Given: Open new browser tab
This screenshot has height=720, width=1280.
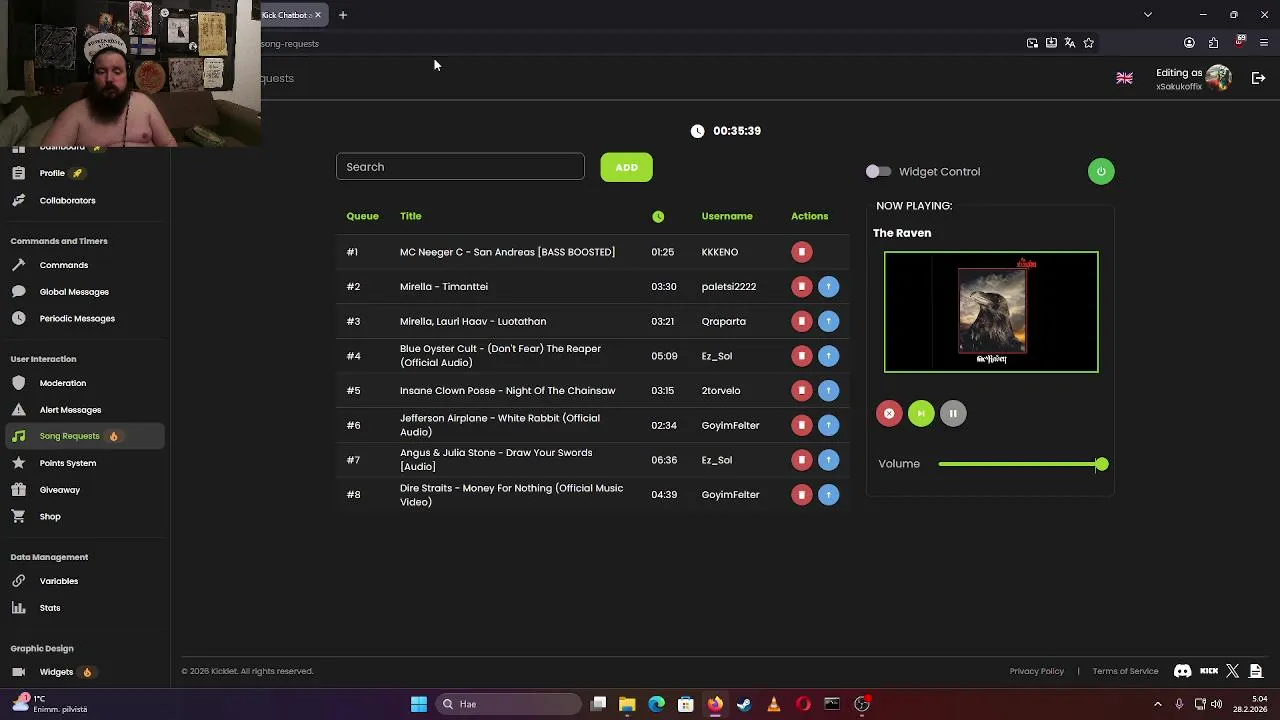Looking at the screenshot, I should pos(342,15).
